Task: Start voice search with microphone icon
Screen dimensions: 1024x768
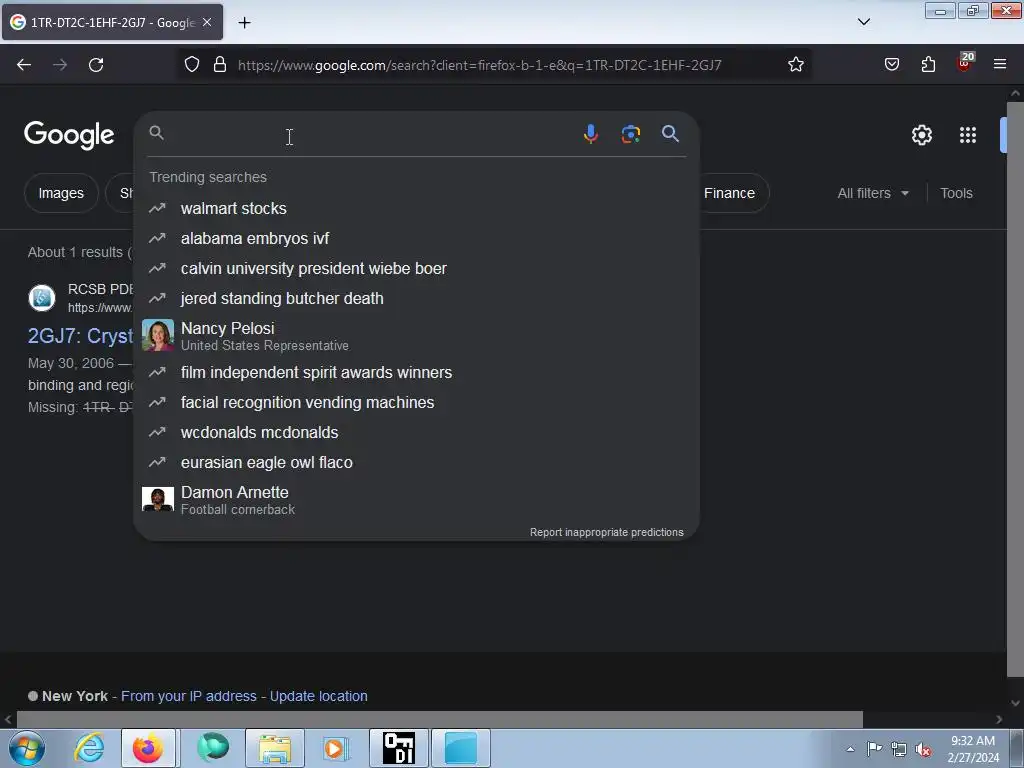Action: tap(590, 134)
